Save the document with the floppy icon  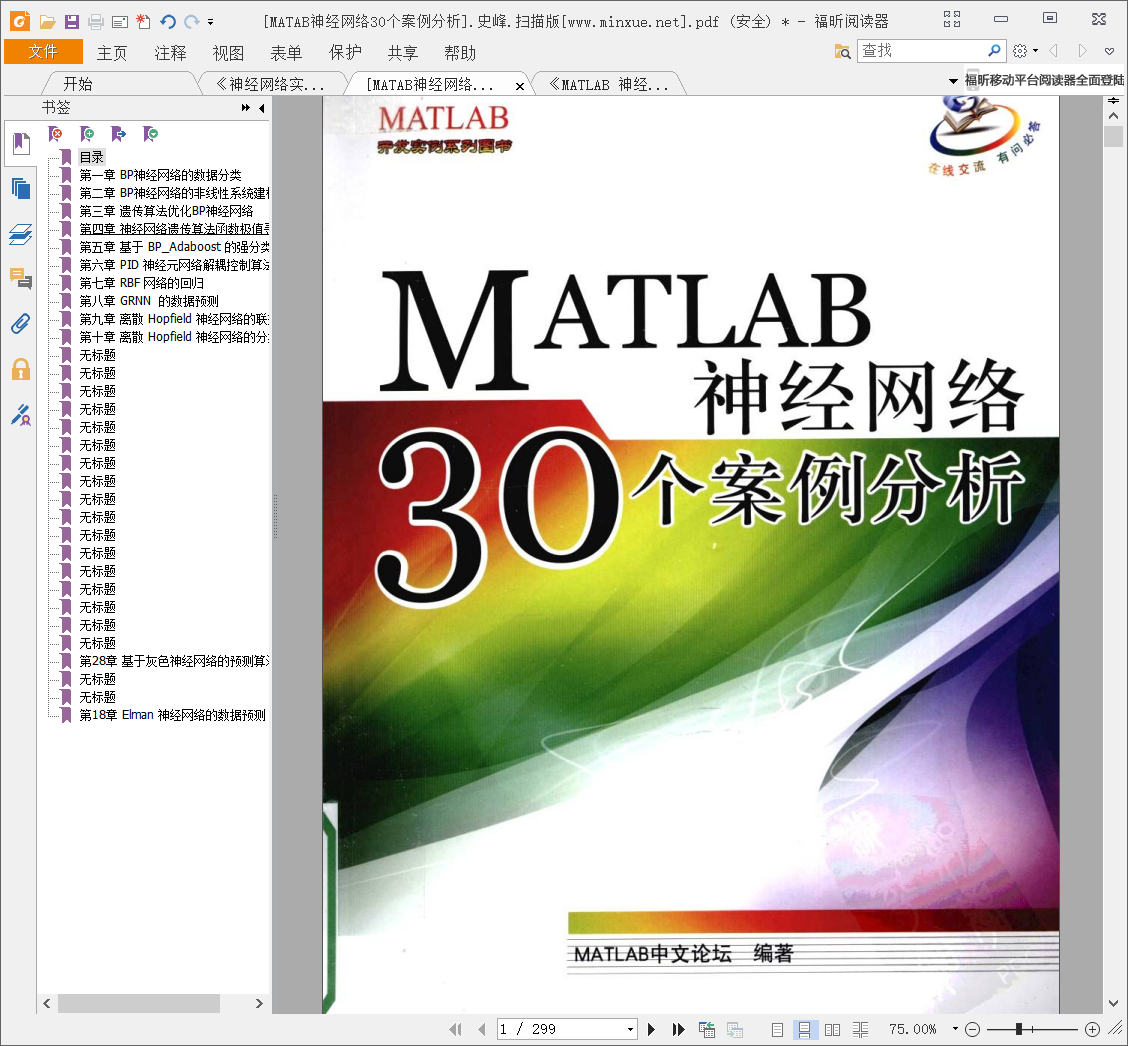tap(71, 22)
